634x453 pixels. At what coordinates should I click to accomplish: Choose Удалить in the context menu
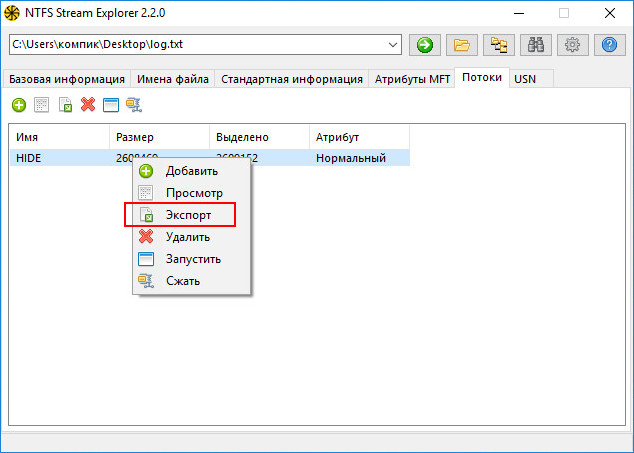tap(192, 237)
